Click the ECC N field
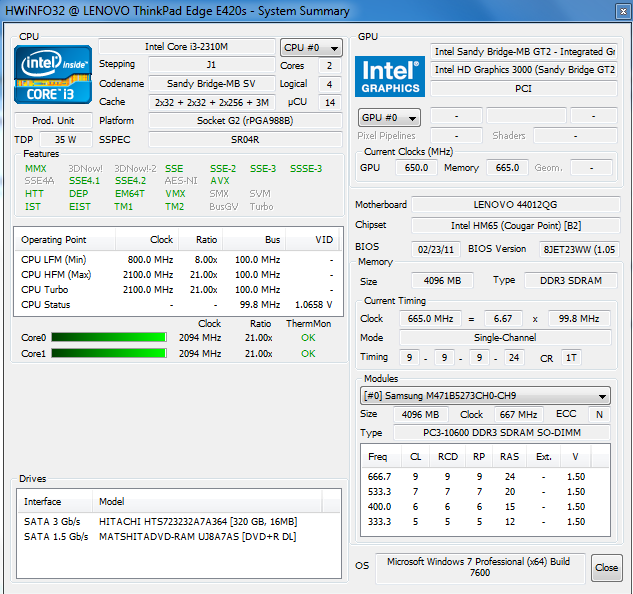This screenshot has height=594, width=633. click(599, 414)
